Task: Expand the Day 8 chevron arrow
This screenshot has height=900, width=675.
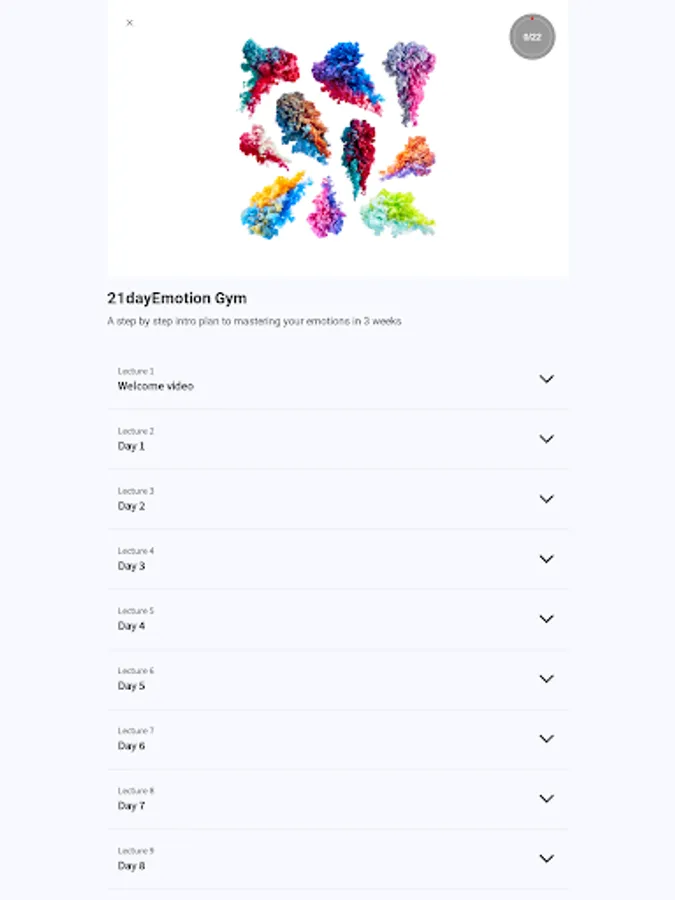Action: [x=546, y=859]
